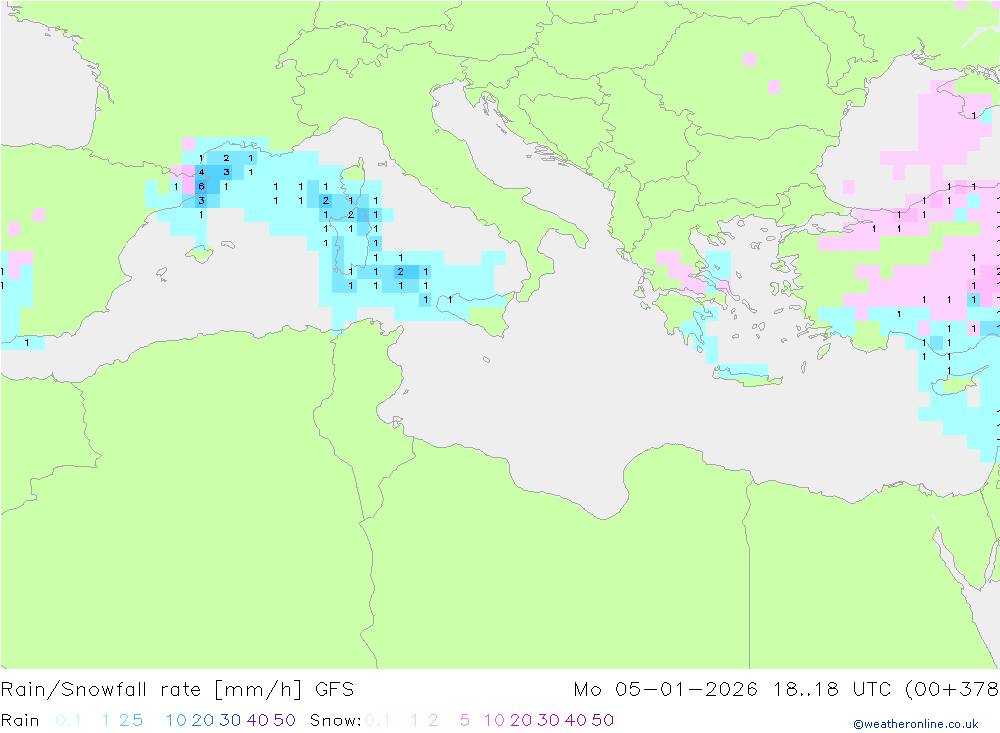Select the snow legend value 5
This screenshot has height=733, width=1000.
point(465,720)
